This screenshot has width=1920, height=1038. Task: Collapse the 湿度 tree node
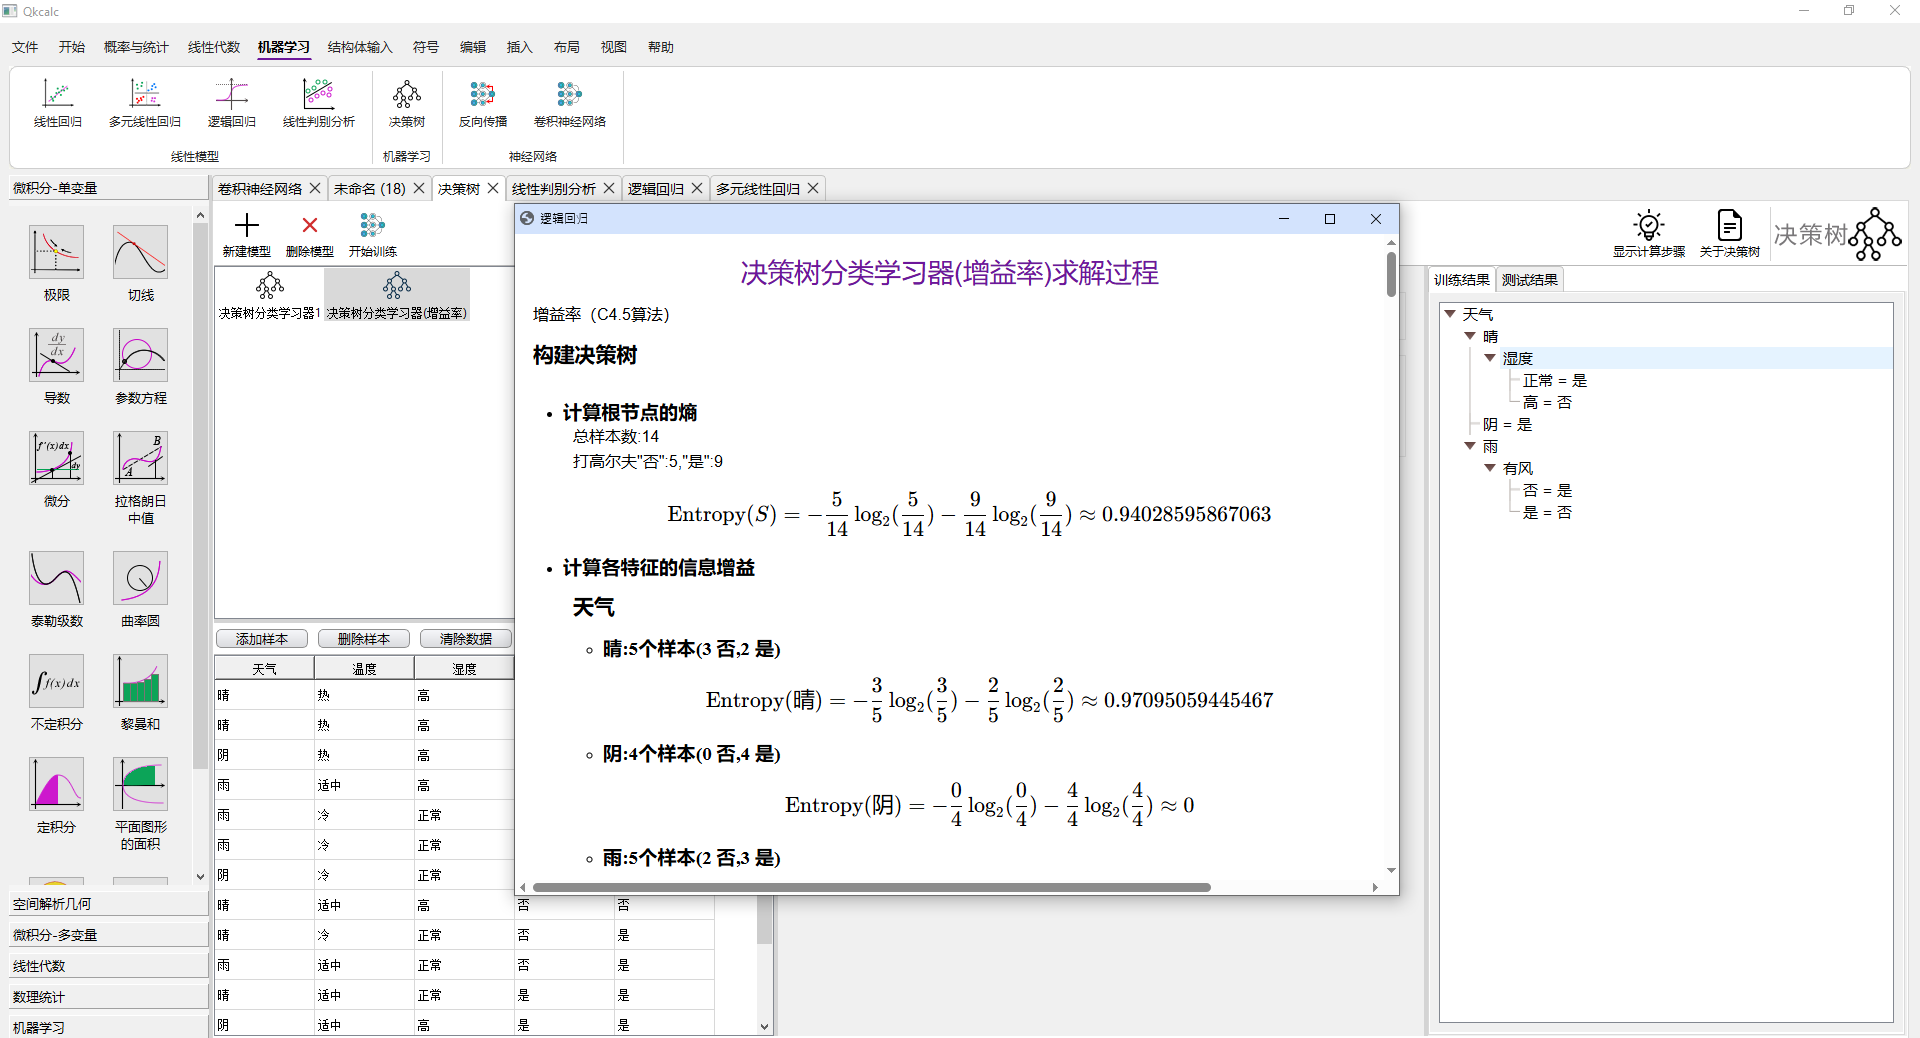pyautogui.click(x=1490, y=358)
